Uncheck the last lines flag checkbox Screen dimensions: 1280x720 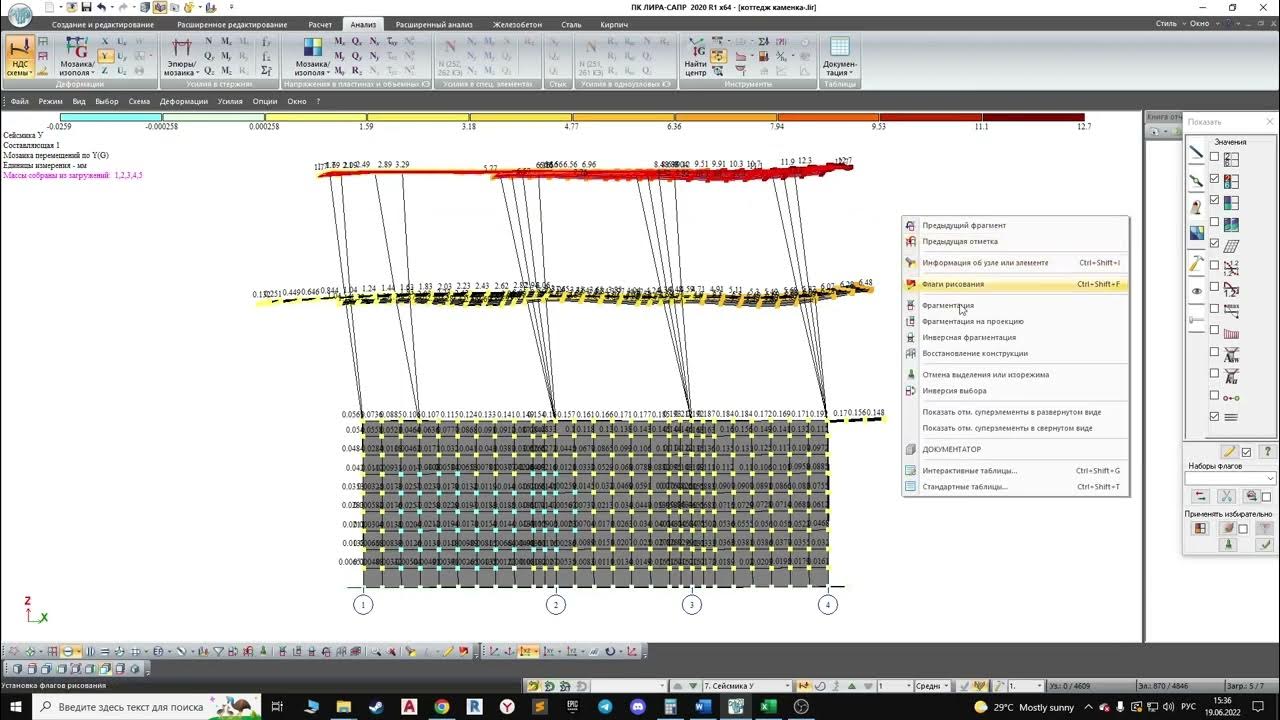[x=1215, y=417]
